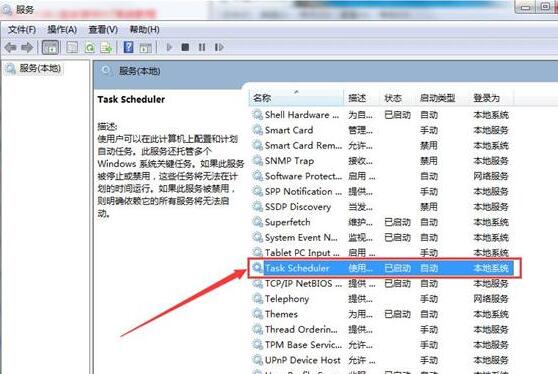The width and height of the screenshot is (558, 374).
Task: Select the Task Scheduler service row
Action: pyautogui.click(x=381, y=268)
